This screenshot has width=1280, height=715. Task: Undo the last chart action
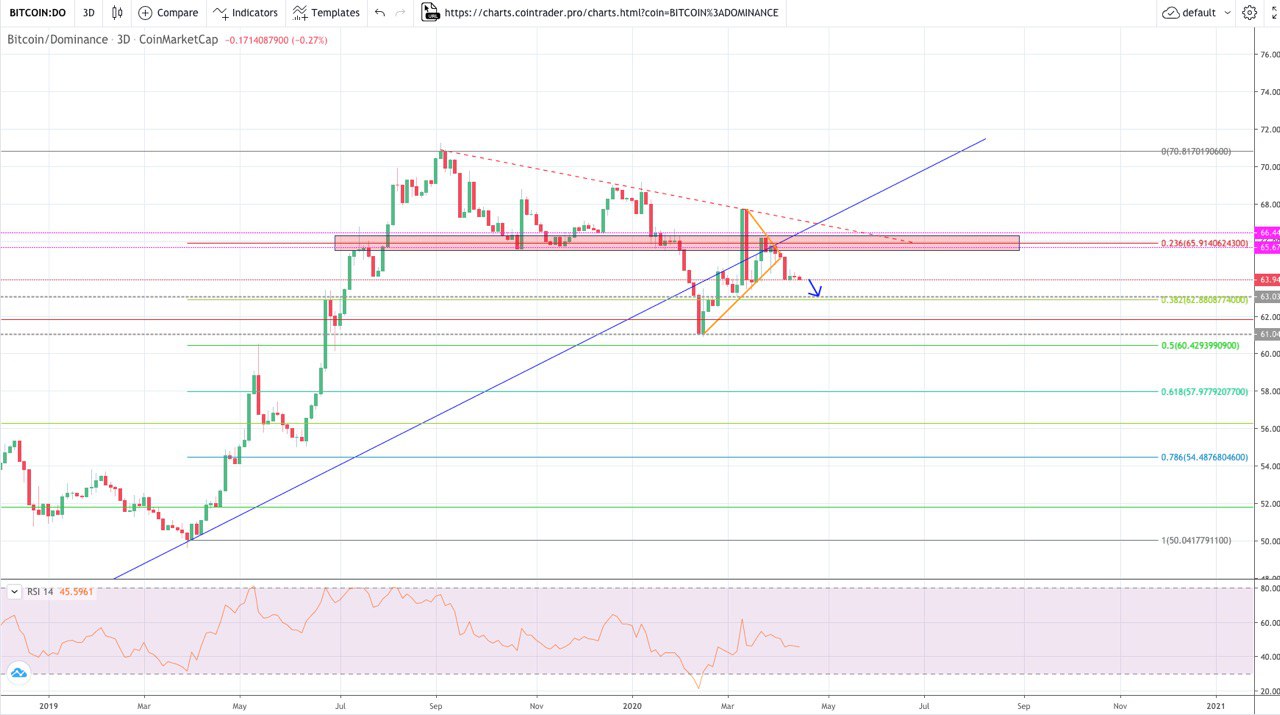(379, 13)
